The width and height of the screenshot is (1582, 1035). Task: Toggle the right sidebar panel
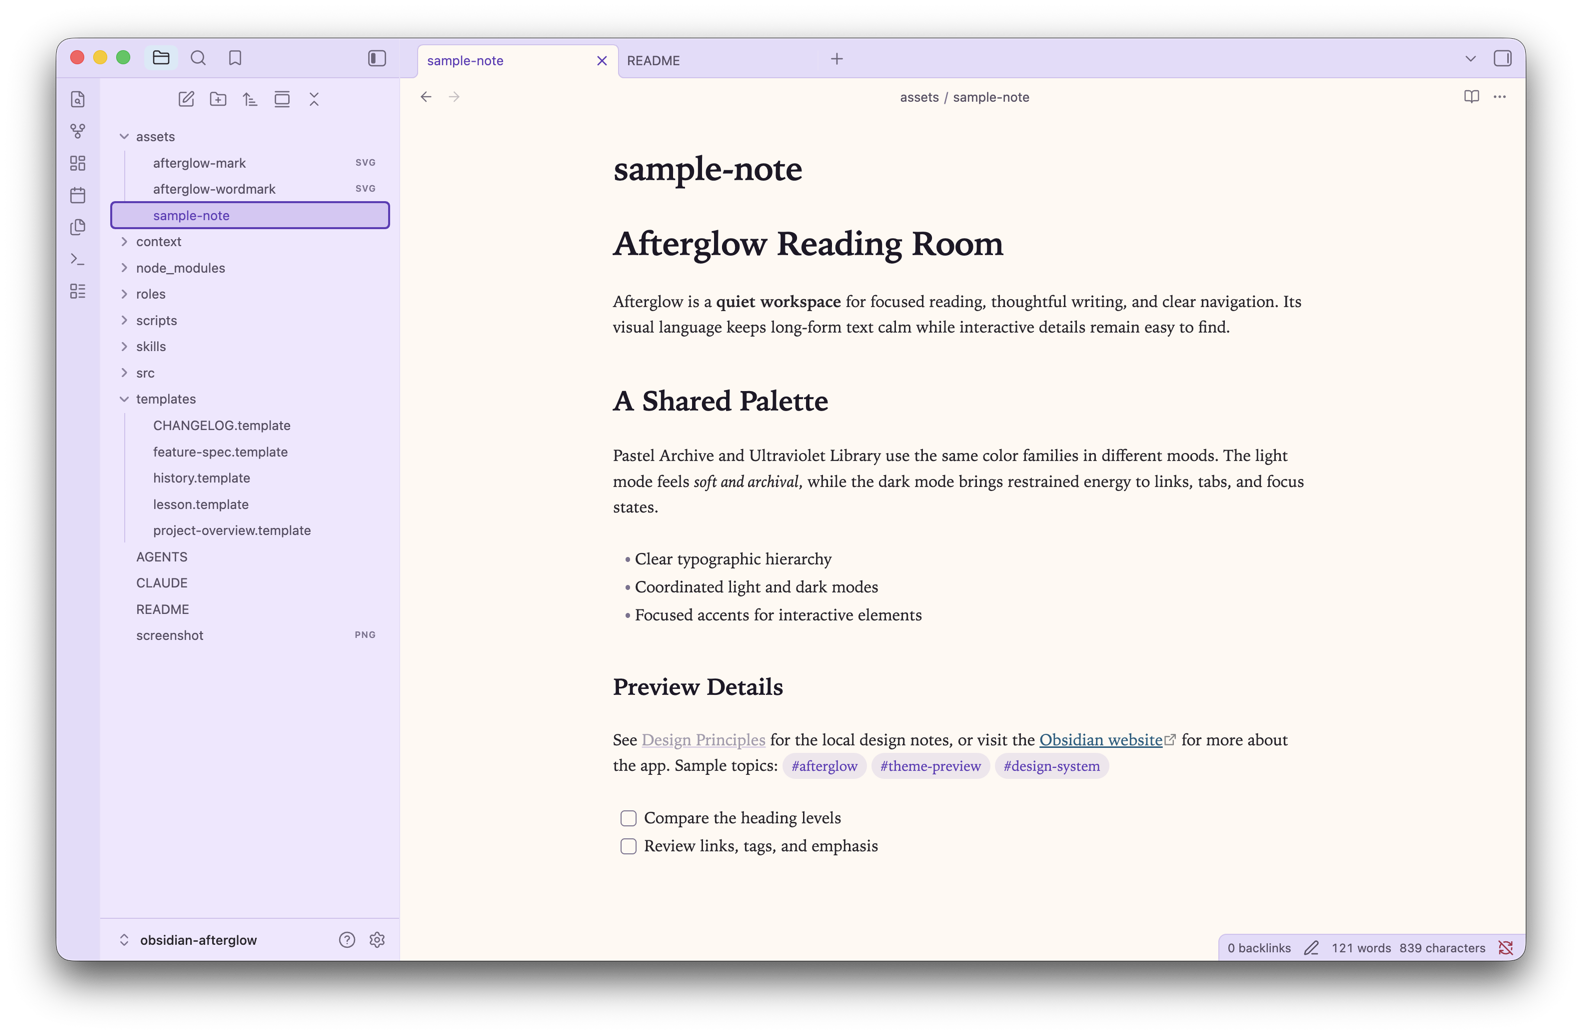coord(1502,58)
